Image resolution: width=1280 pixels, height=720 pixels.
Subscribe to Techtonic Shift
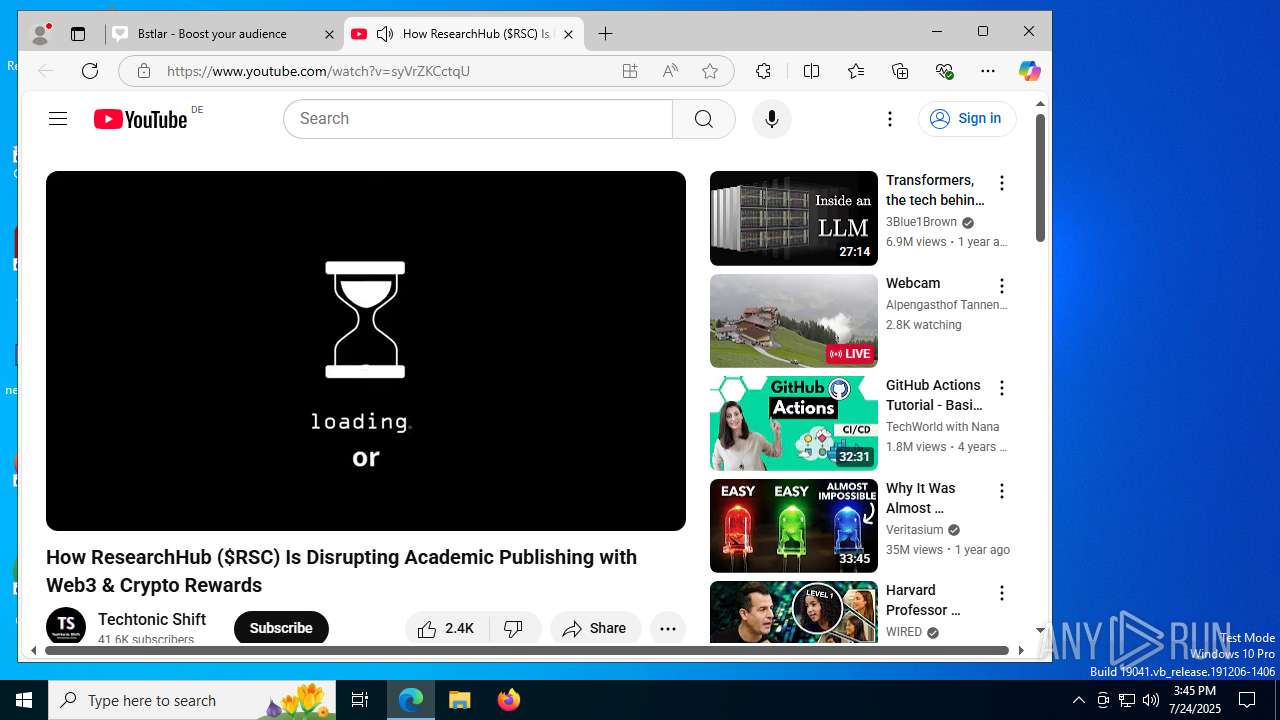[x=281, y=629]
